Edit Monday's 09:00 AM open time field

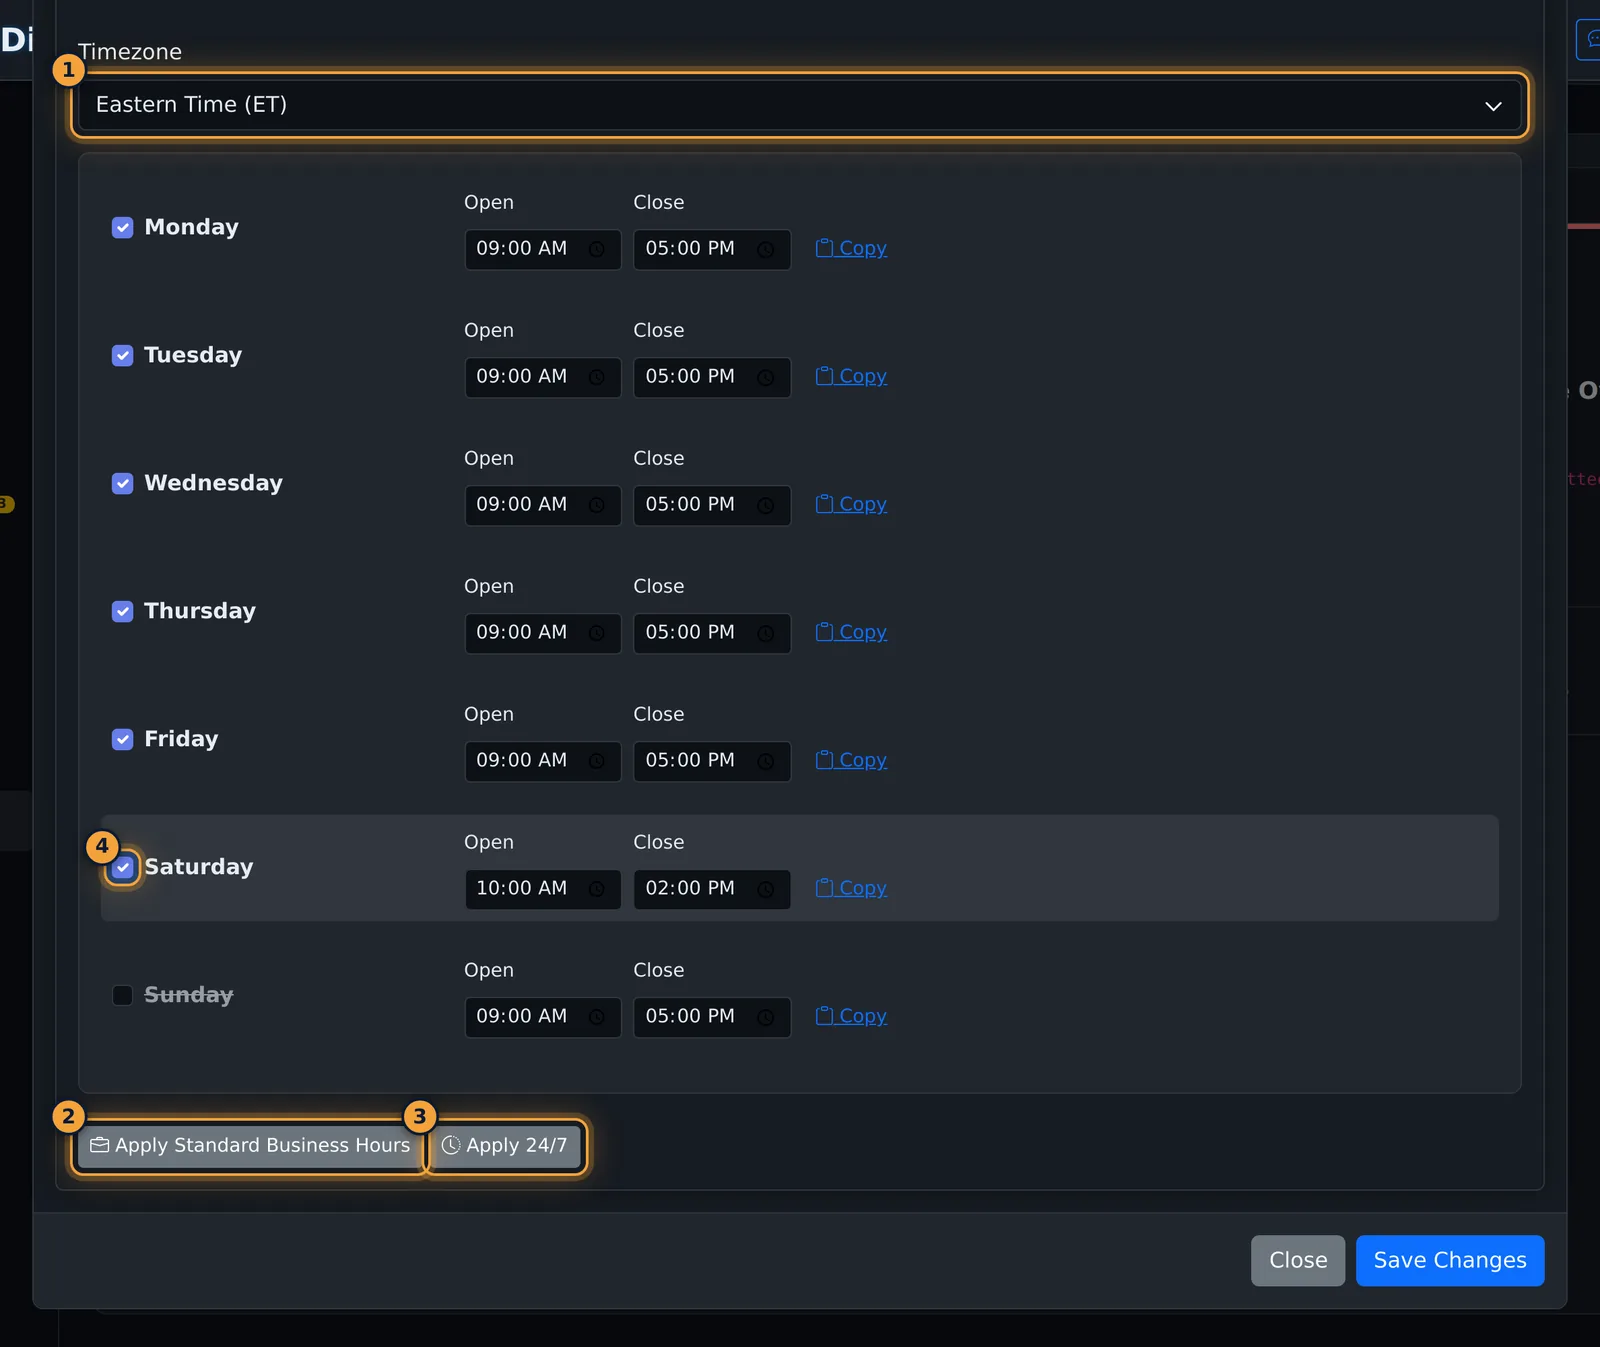coord(543,249)
